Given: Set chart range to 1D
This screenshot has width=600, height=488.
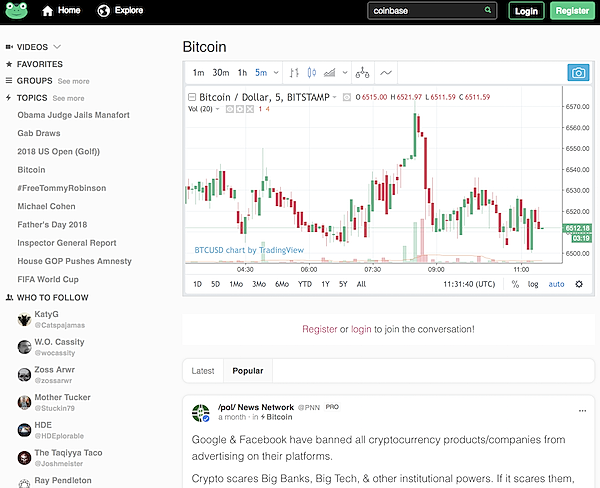Looking at the screenshot, I should pos(197,284).
